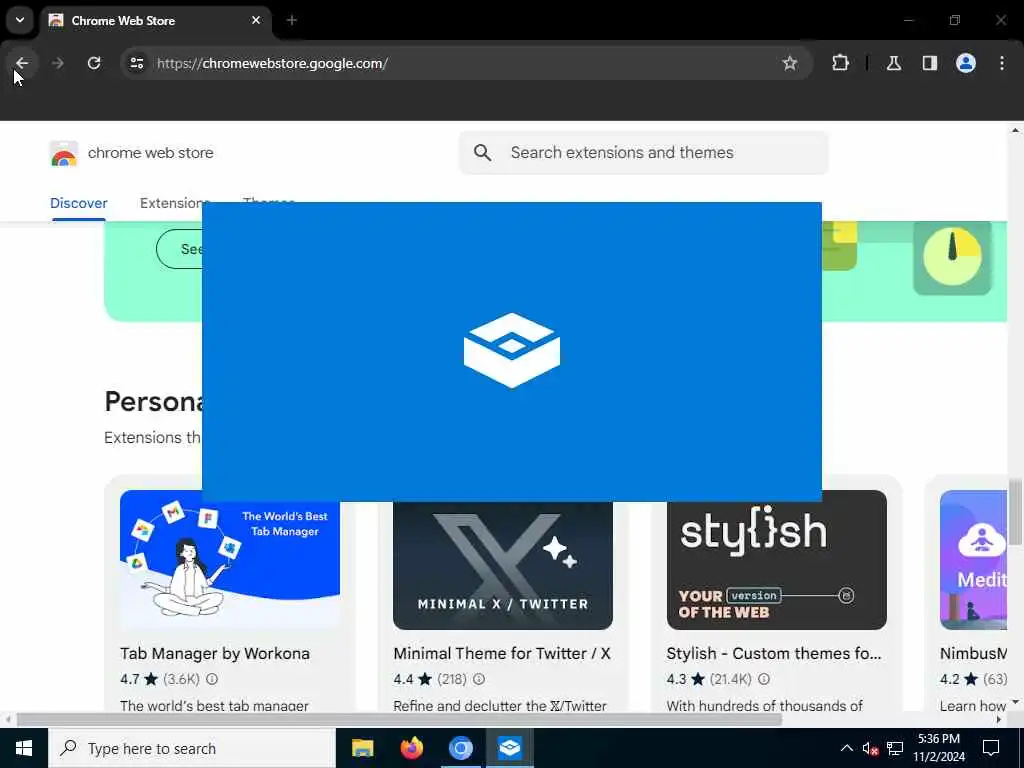
Task: Switch to Chromium on the taskbar
Action: click(x=460, y=748)
